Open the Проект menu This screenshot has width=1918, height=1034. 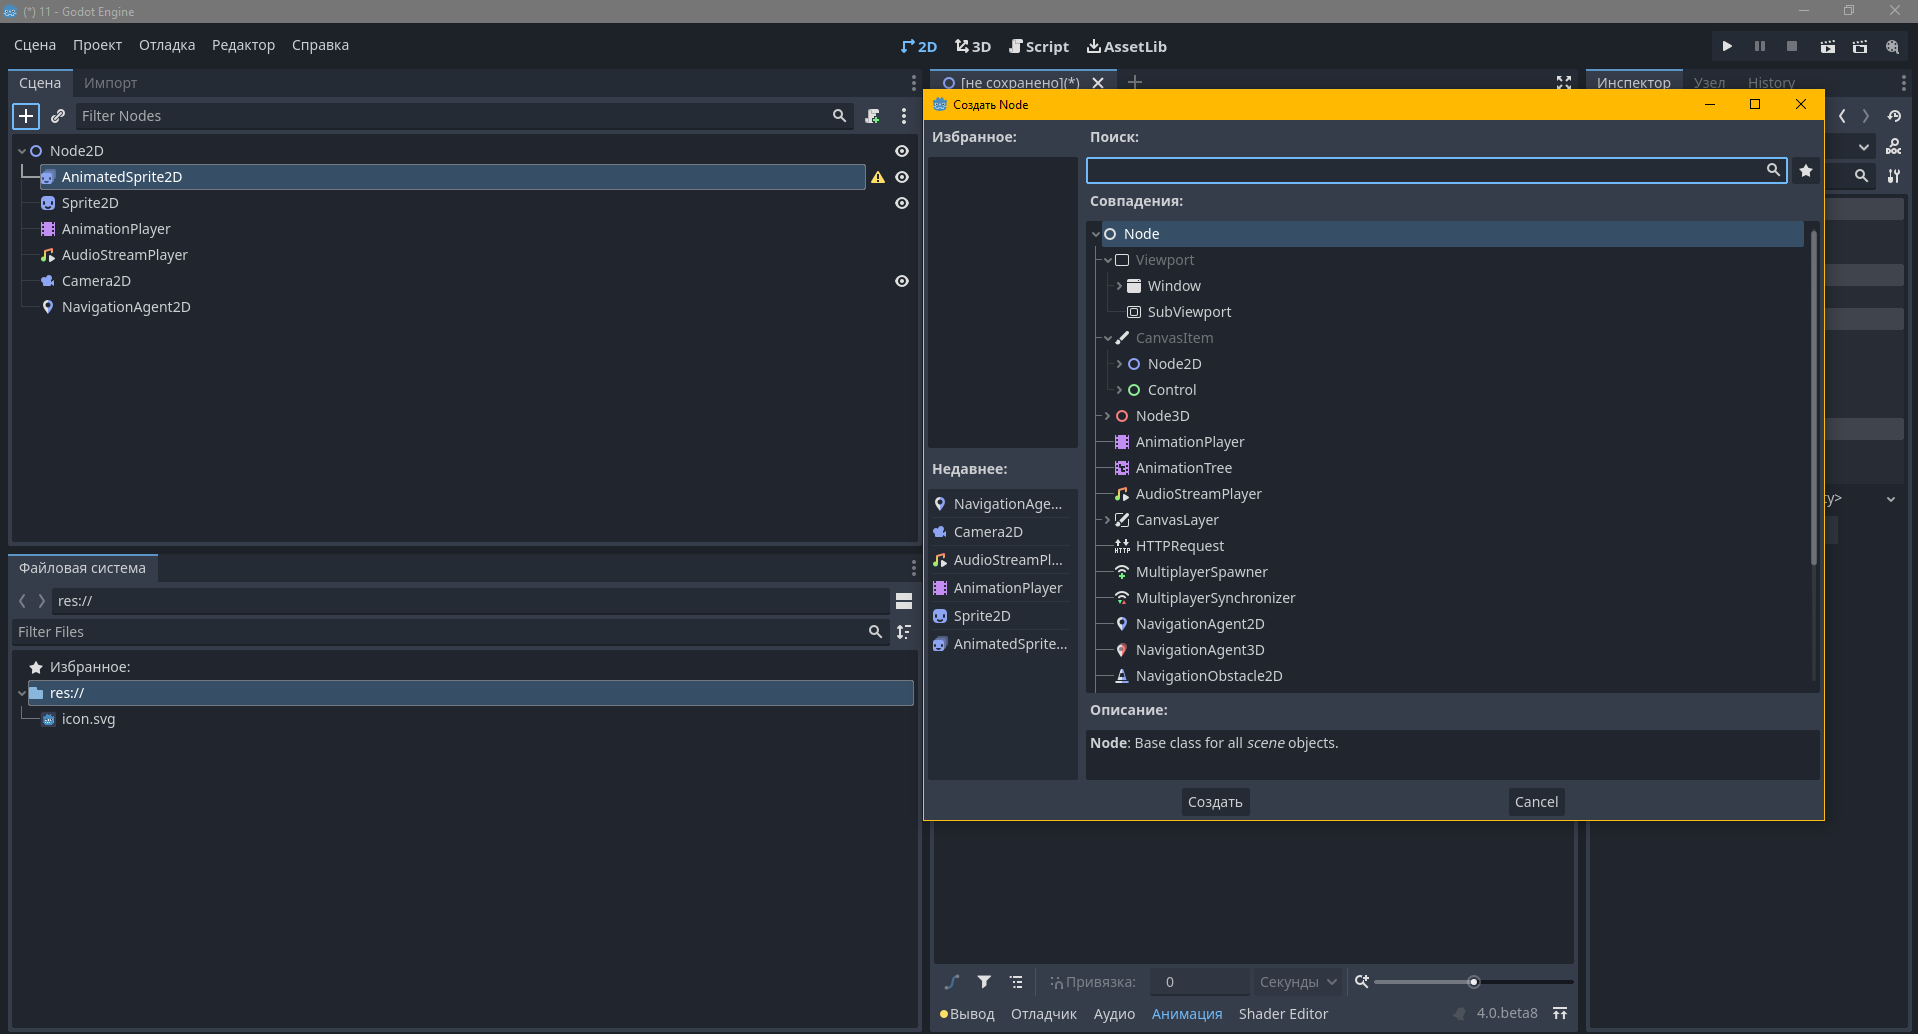click(97, 45)
